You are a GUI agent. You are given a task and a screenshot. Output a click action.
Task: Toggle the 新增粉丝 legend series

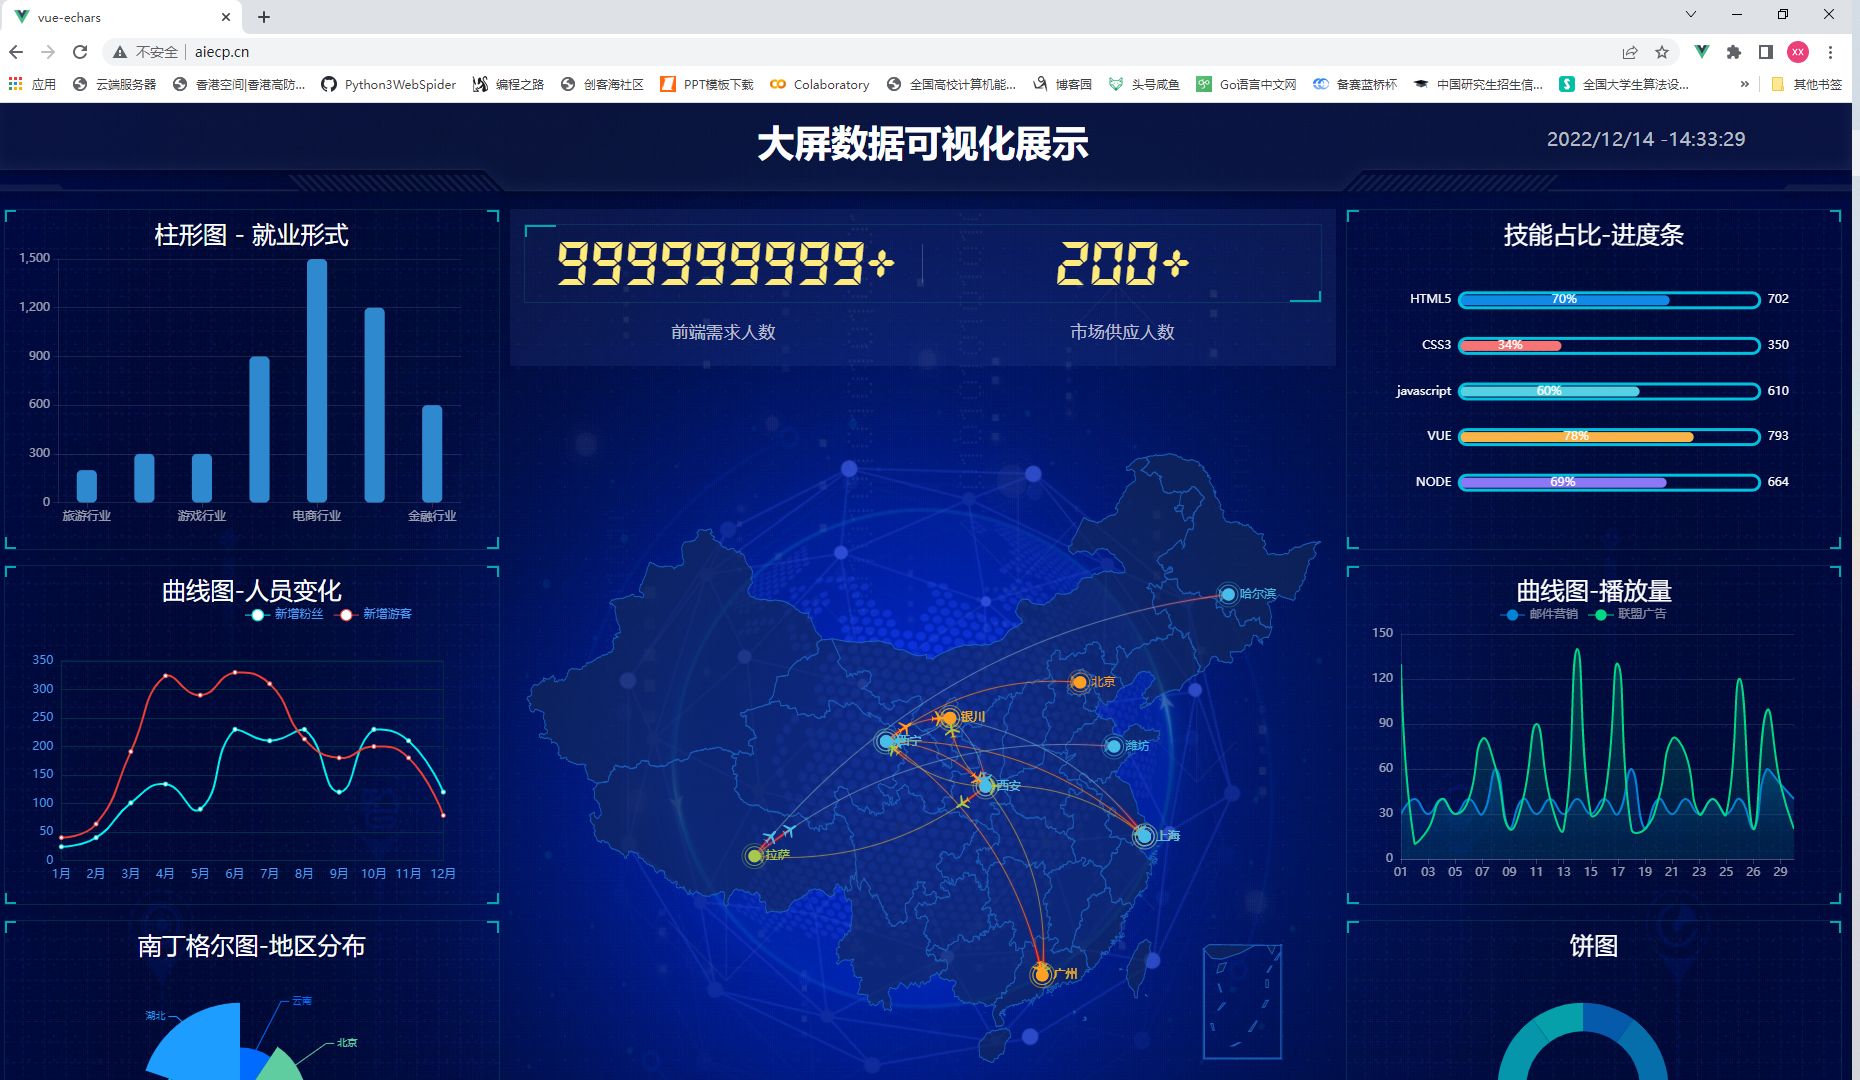point(285,614)
